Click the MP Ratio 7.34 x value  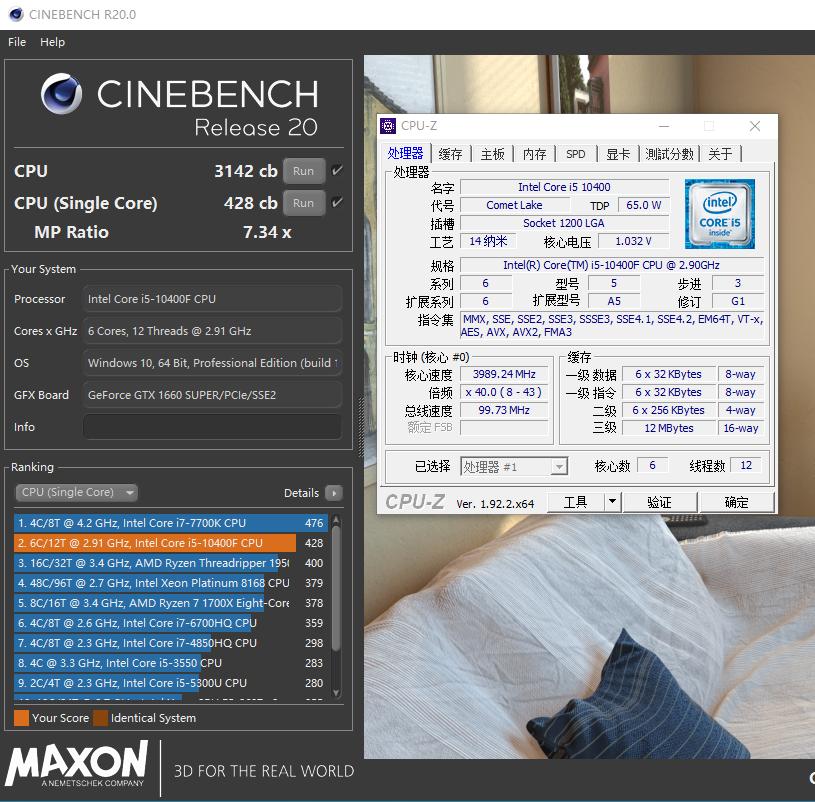pyautogui.click(x=267, y=232)
